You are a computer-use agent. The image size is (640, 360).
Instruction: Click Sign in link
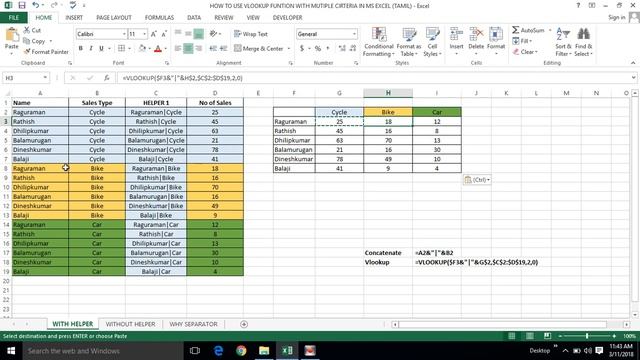tap(616, 17)
